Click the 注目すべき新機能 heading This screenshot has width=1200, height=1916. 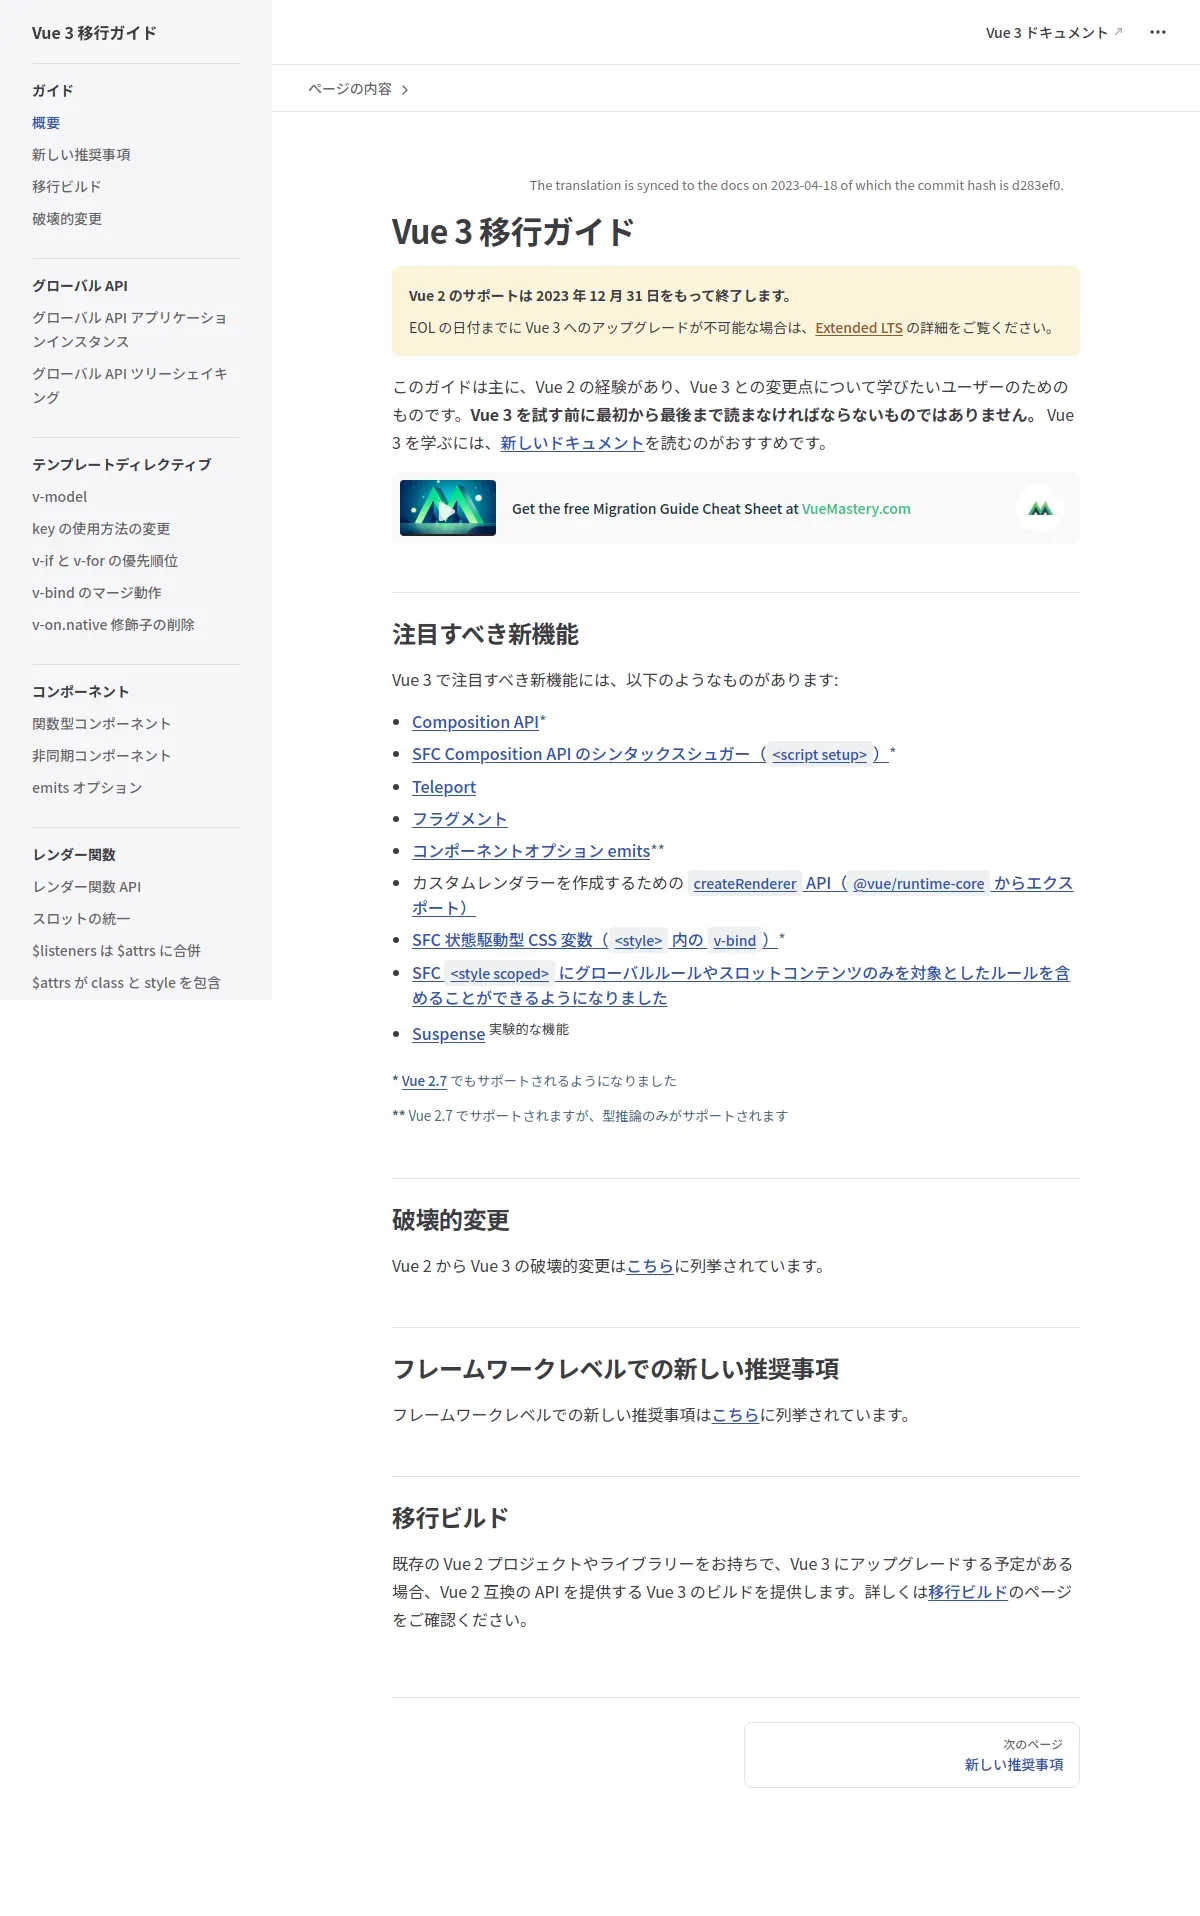(485, 635)
